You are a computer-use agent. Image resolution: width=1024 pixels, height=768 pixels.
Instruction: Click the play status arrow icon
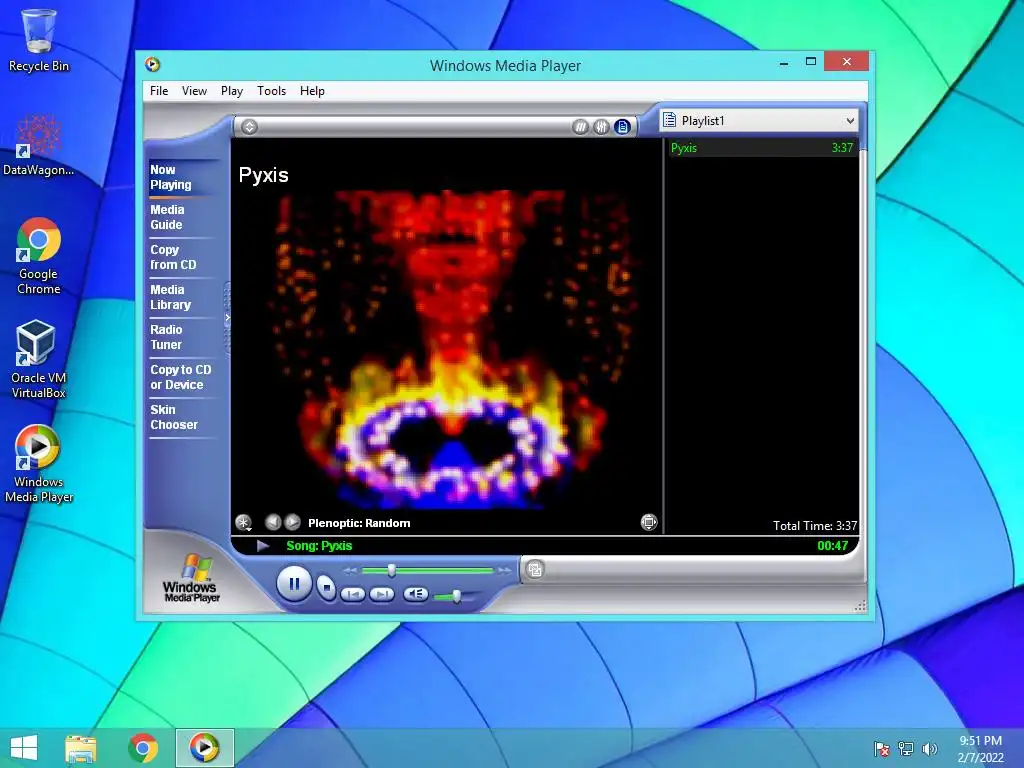coord(263,546)
